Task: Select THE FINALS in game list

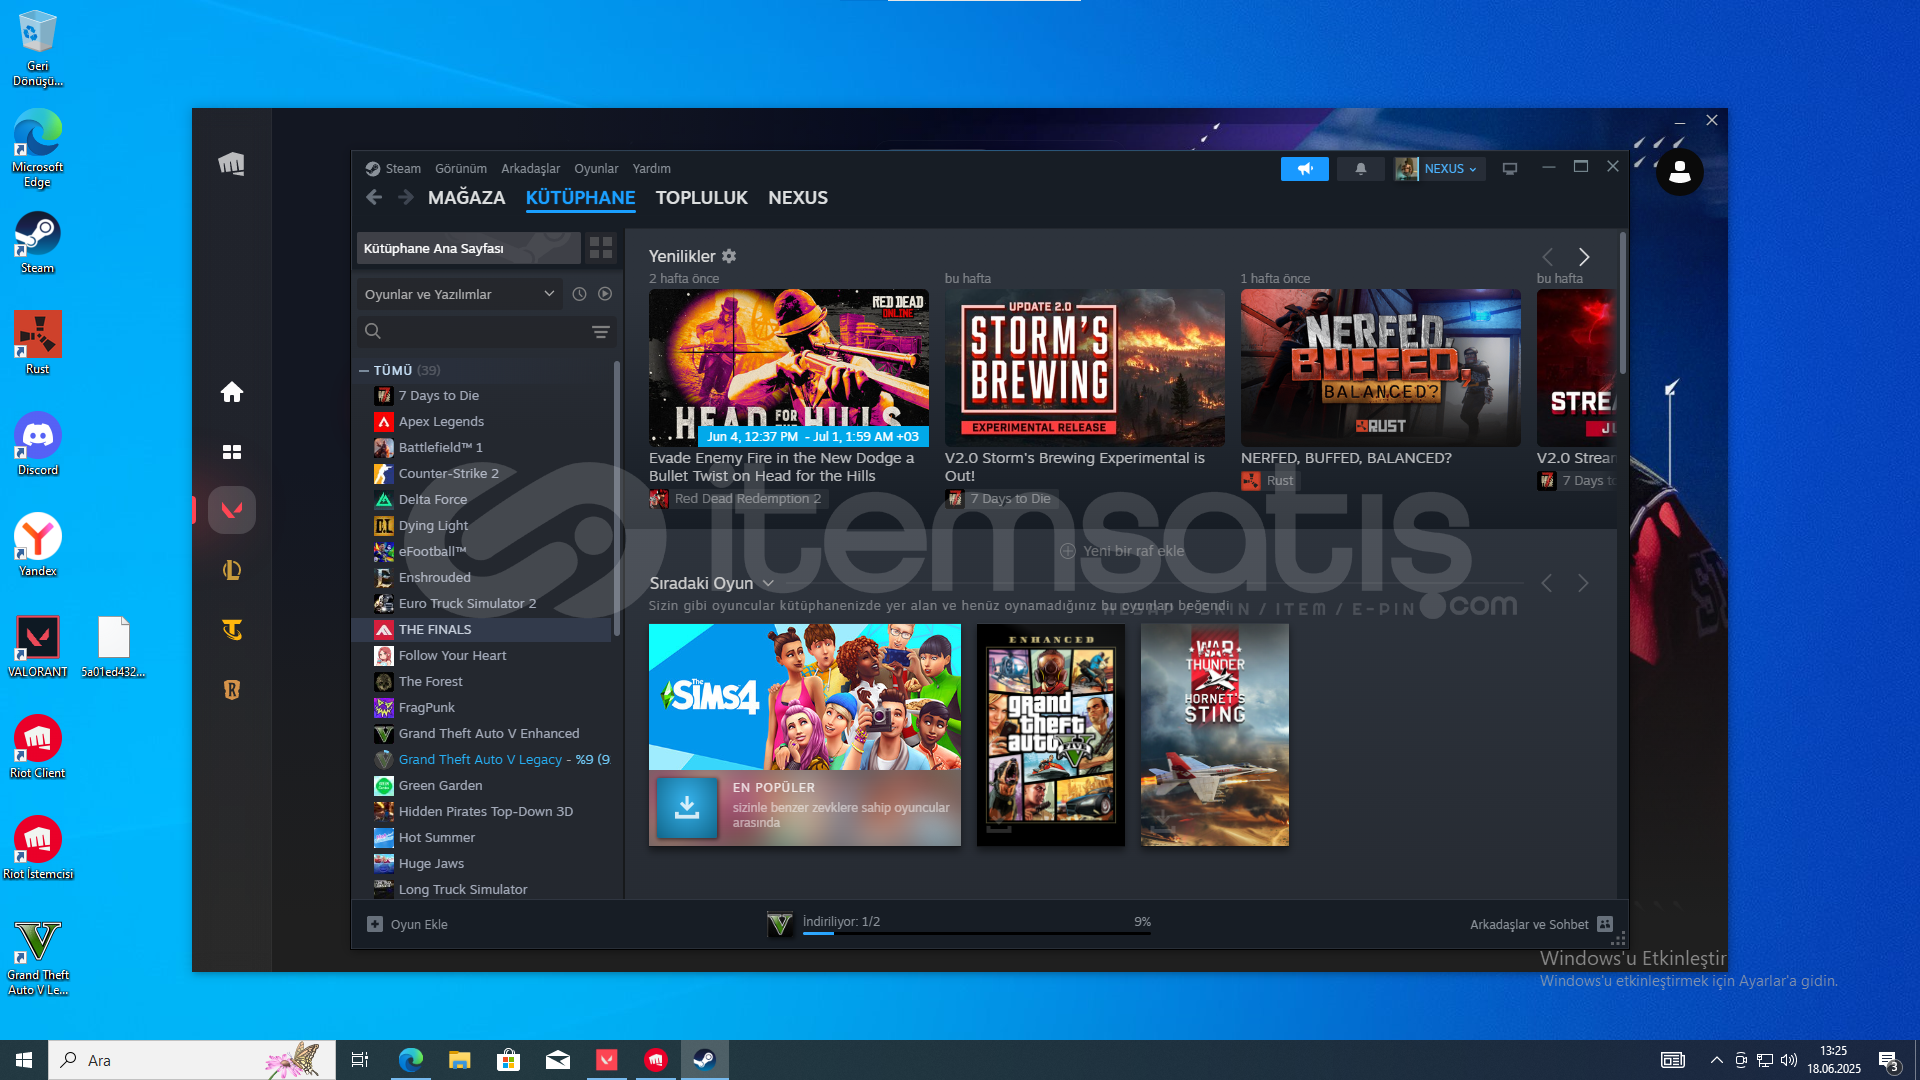Action: pos(482,629)
